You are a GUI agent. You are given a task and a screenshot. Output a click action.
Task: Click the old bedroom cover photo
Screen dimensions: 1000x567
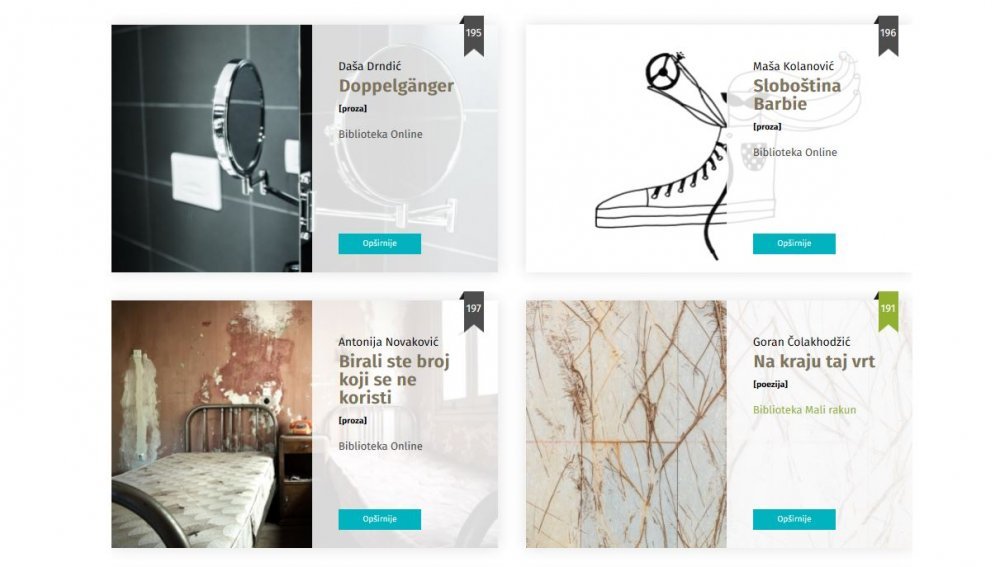click(212, 424)
